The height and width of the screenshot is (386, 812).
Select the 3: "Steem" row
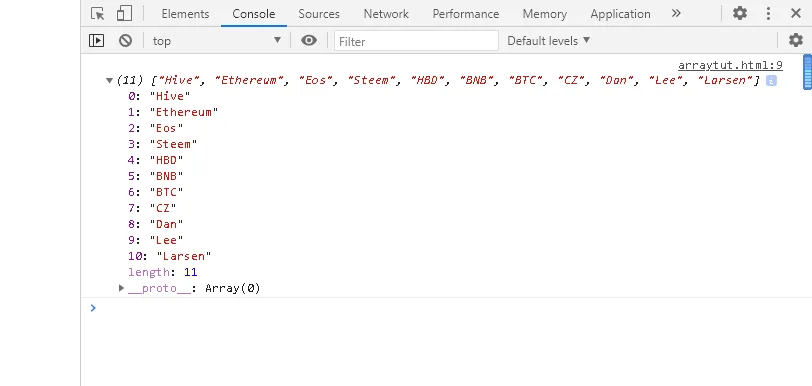coord(163,145)
